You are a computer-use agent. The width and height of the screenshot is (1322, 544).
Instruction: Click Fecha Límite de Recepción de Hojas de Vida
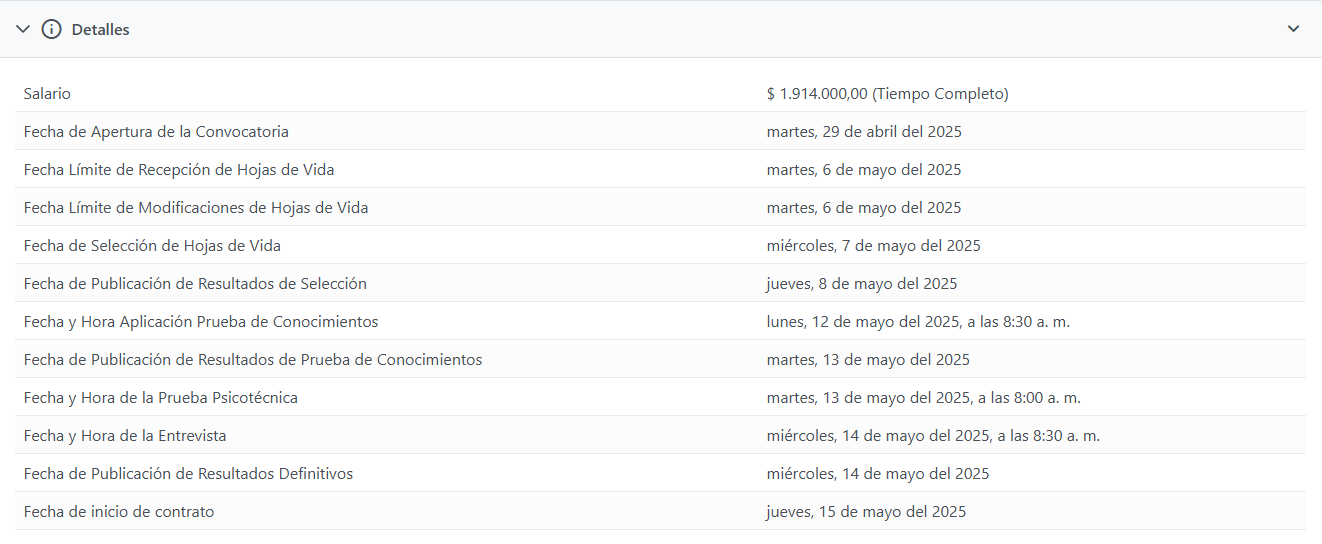tap(179, 170)
